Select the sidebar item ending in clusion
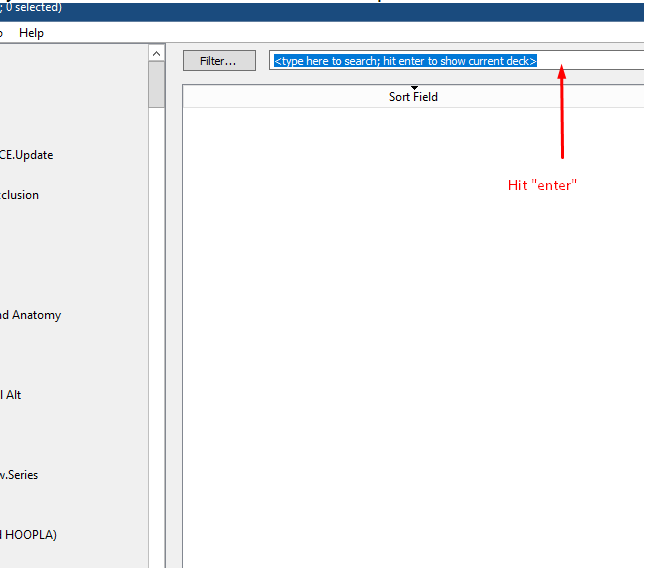 point(20,195)
